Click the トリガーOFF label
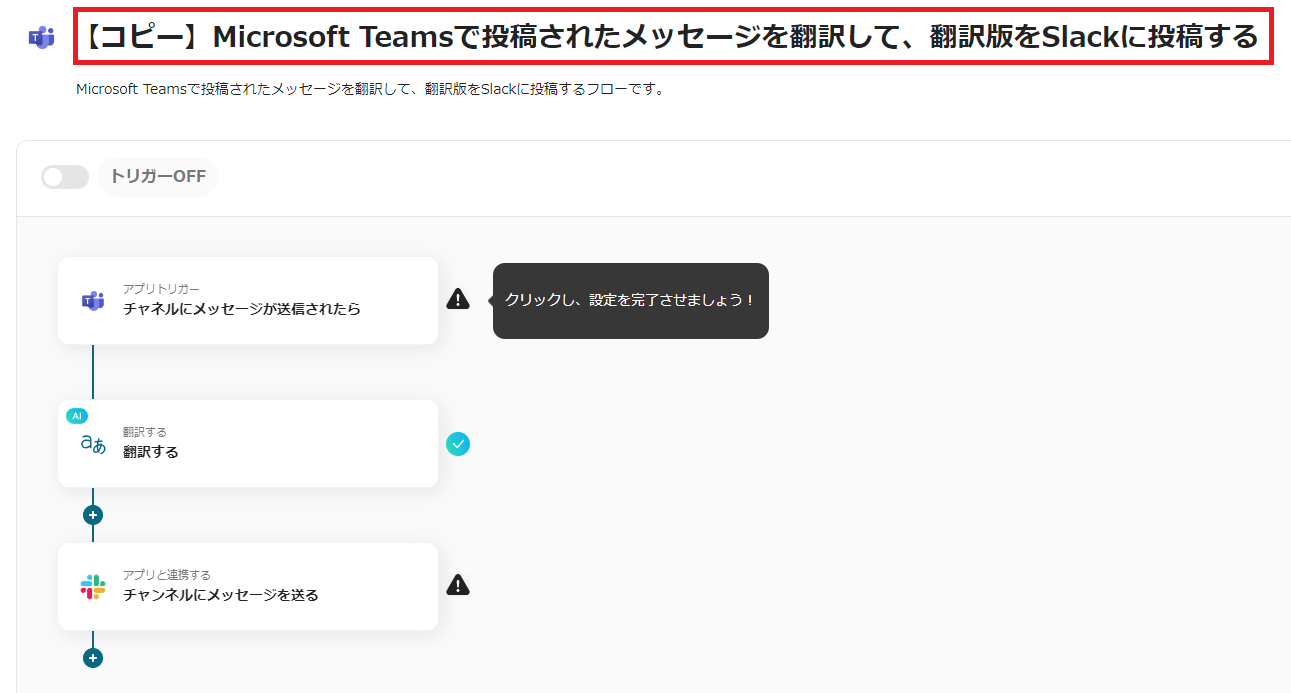 (157, 177)
